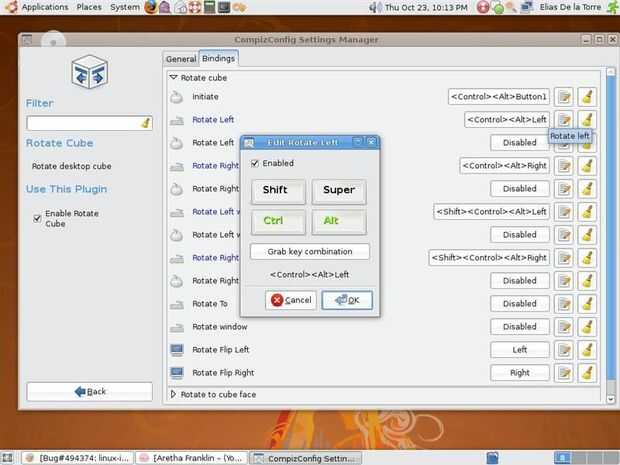Click user name Elias De la Torre
Screen dimensions: 620x465
pos(570,7)
